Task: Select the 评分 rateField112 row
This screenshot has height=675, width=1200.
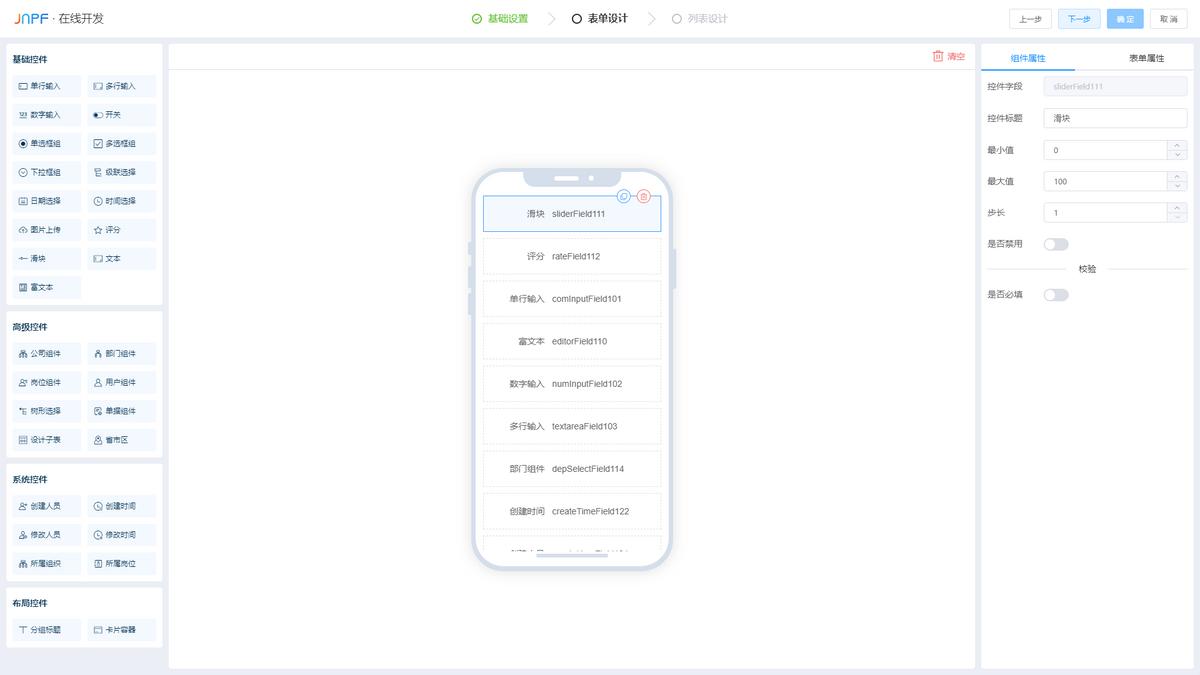Action: pyautogui.click(x=572, y=256)
